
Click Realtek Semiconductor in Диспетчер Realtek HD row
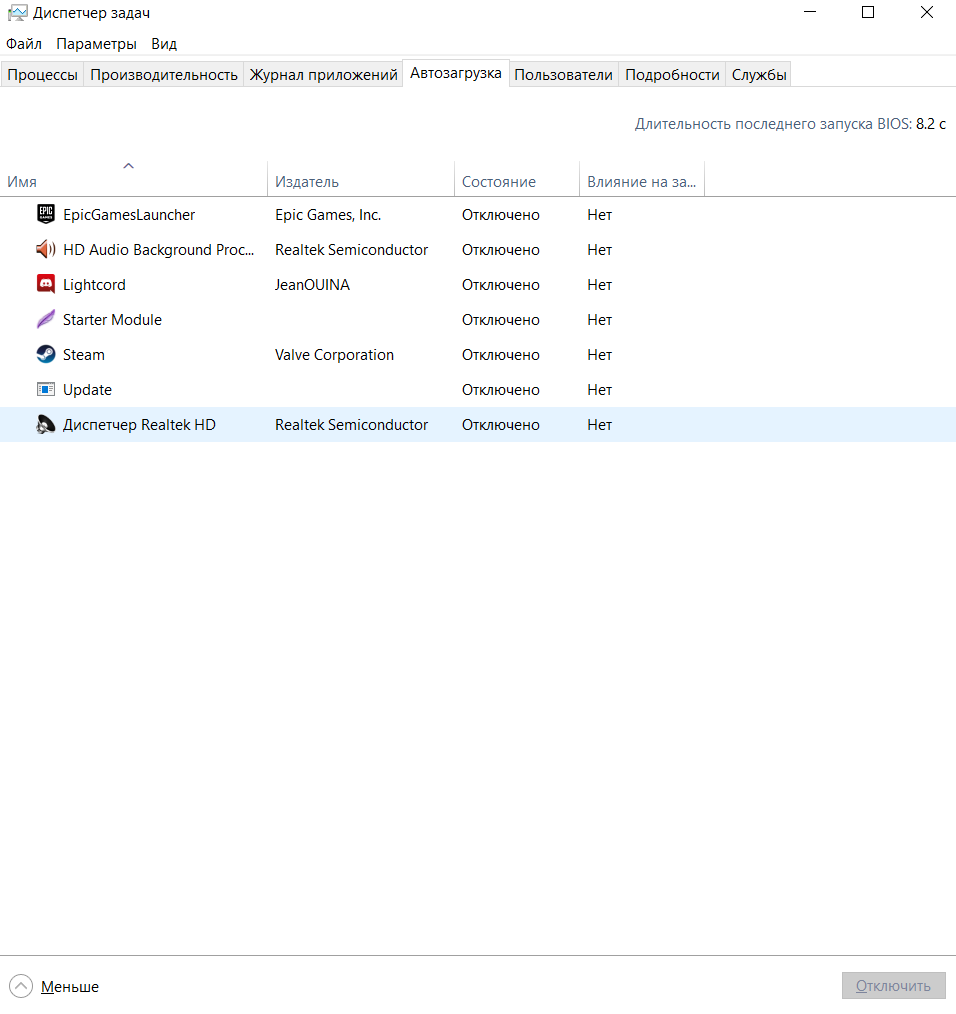point(351,424)
